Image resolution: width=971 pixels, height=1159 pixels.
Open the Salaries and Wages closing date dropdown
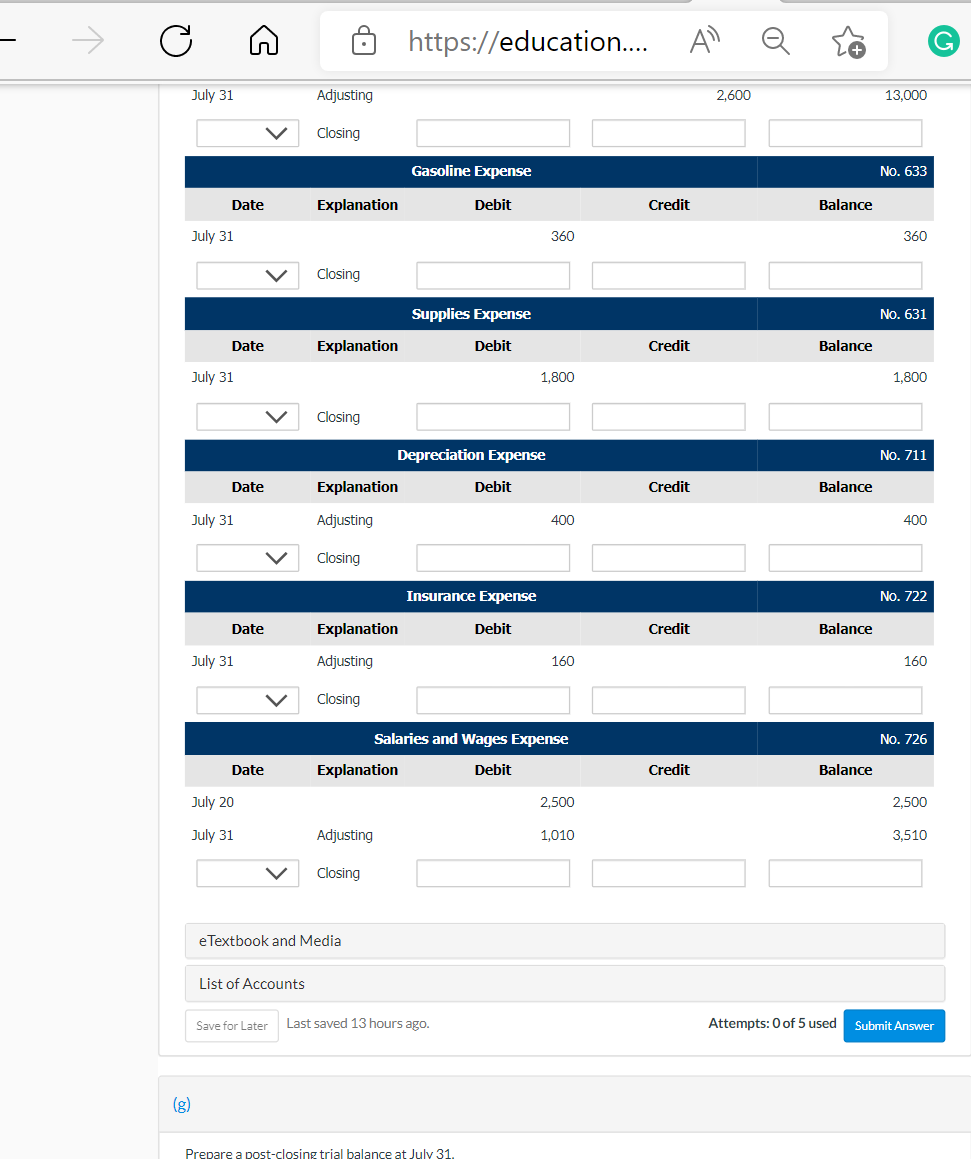[x=247, y=873]
